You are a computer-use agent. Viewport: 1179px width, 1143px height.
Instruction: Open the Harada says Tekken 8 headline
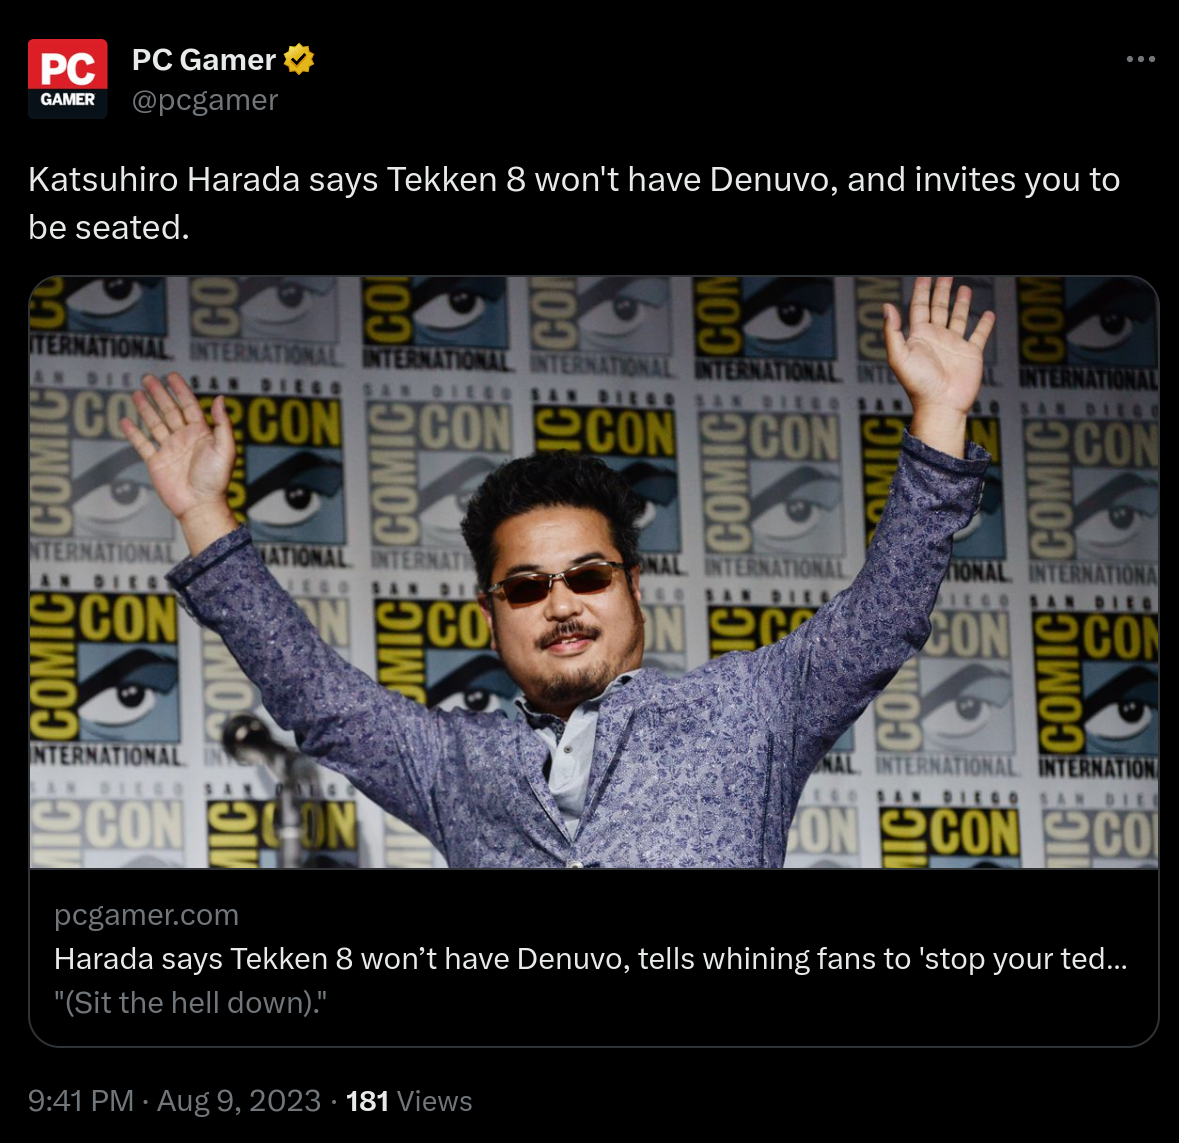[590, 959]
